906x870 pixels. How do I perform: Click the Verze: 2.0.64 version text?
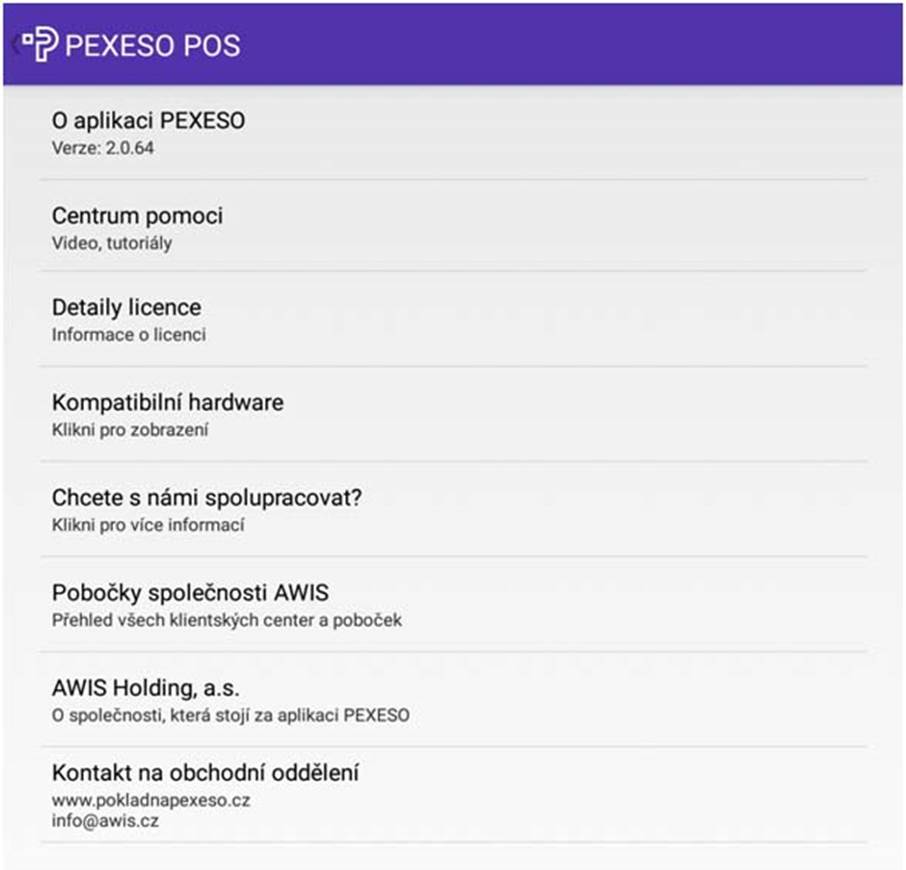[103, 148]
